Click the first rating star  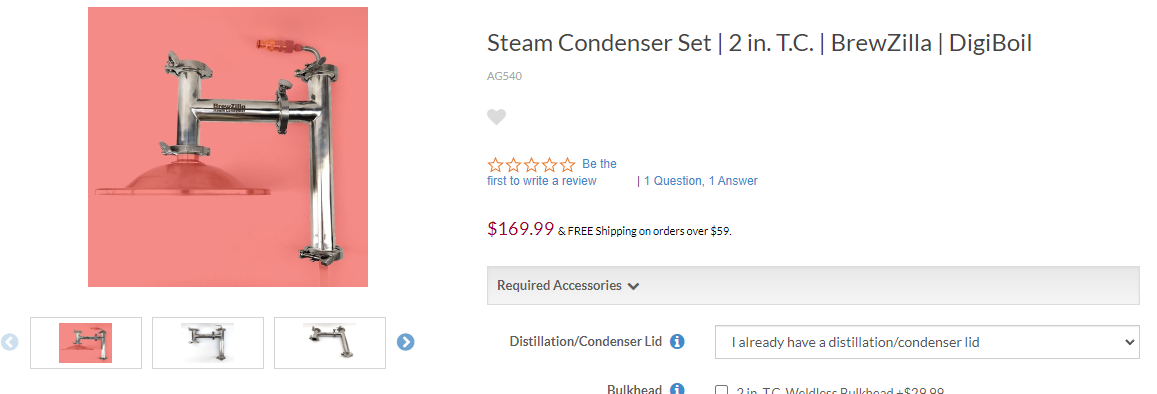(495, 165)
